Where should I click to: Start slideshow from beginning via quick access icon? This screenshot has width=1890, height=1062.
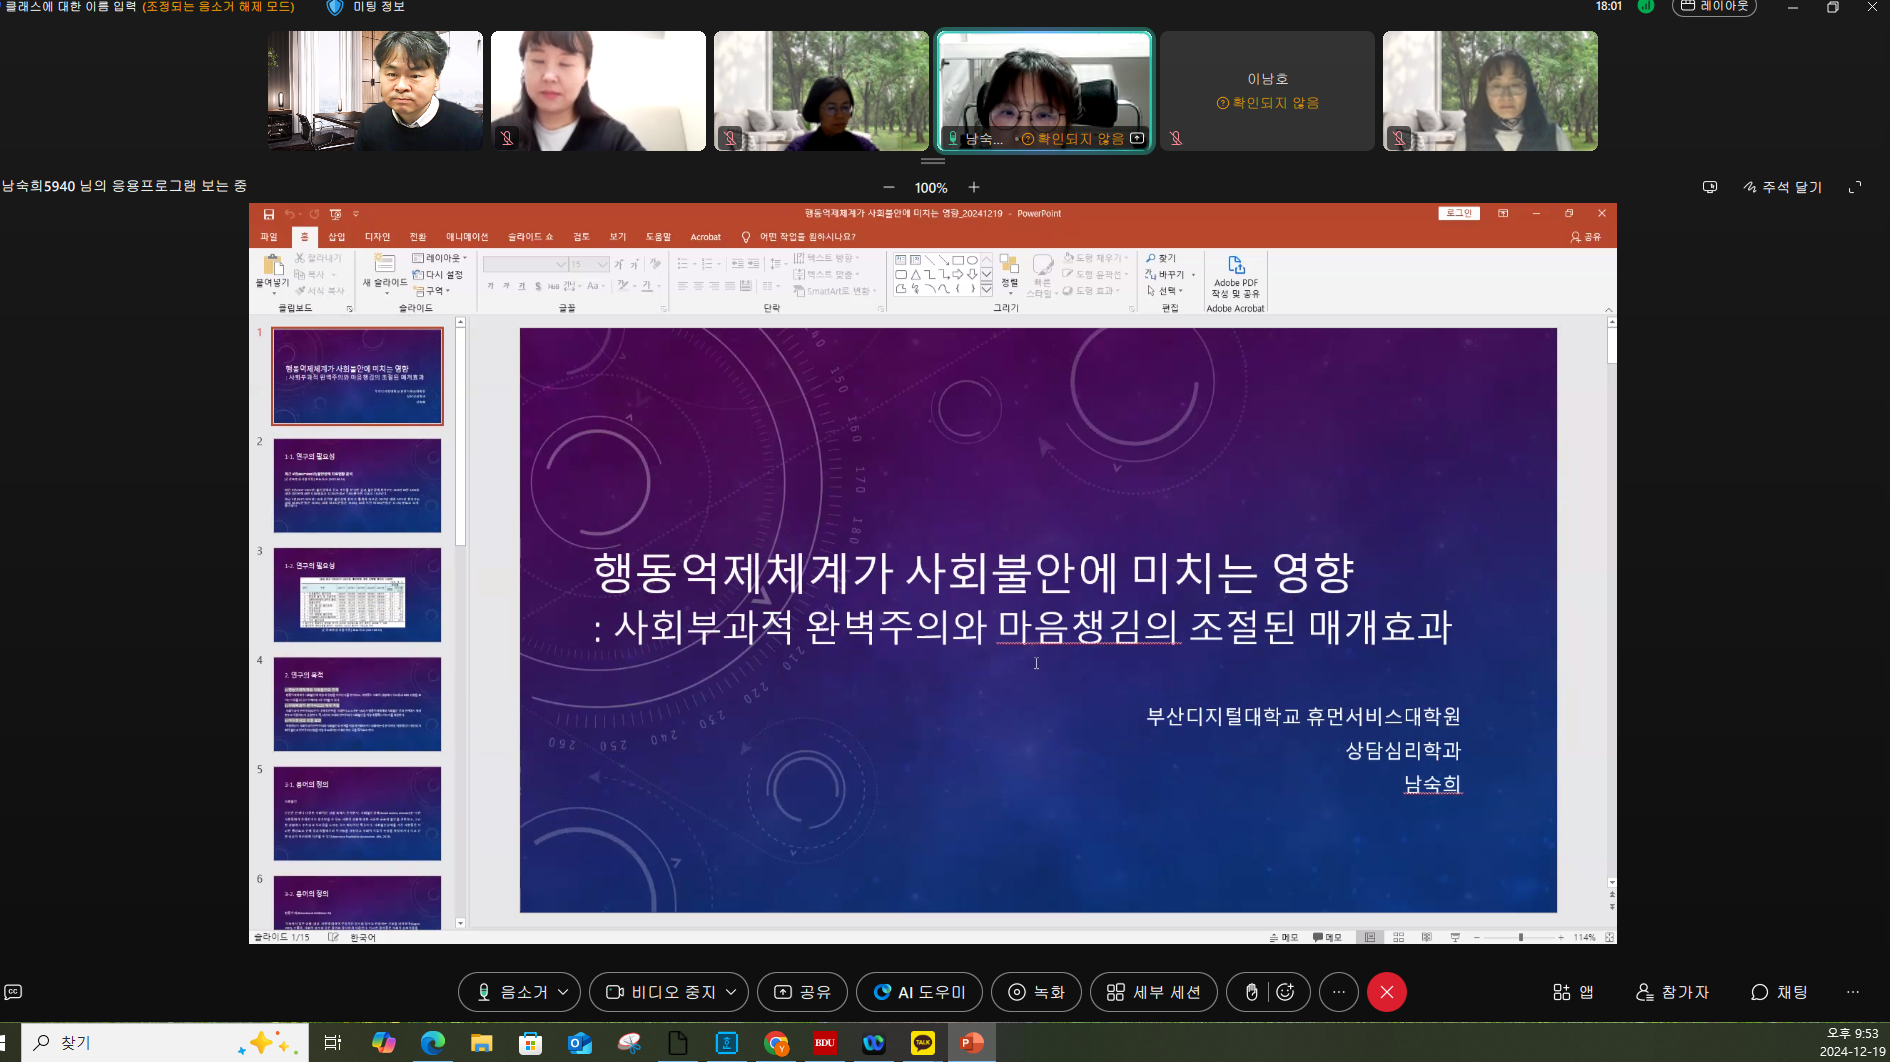335,214
